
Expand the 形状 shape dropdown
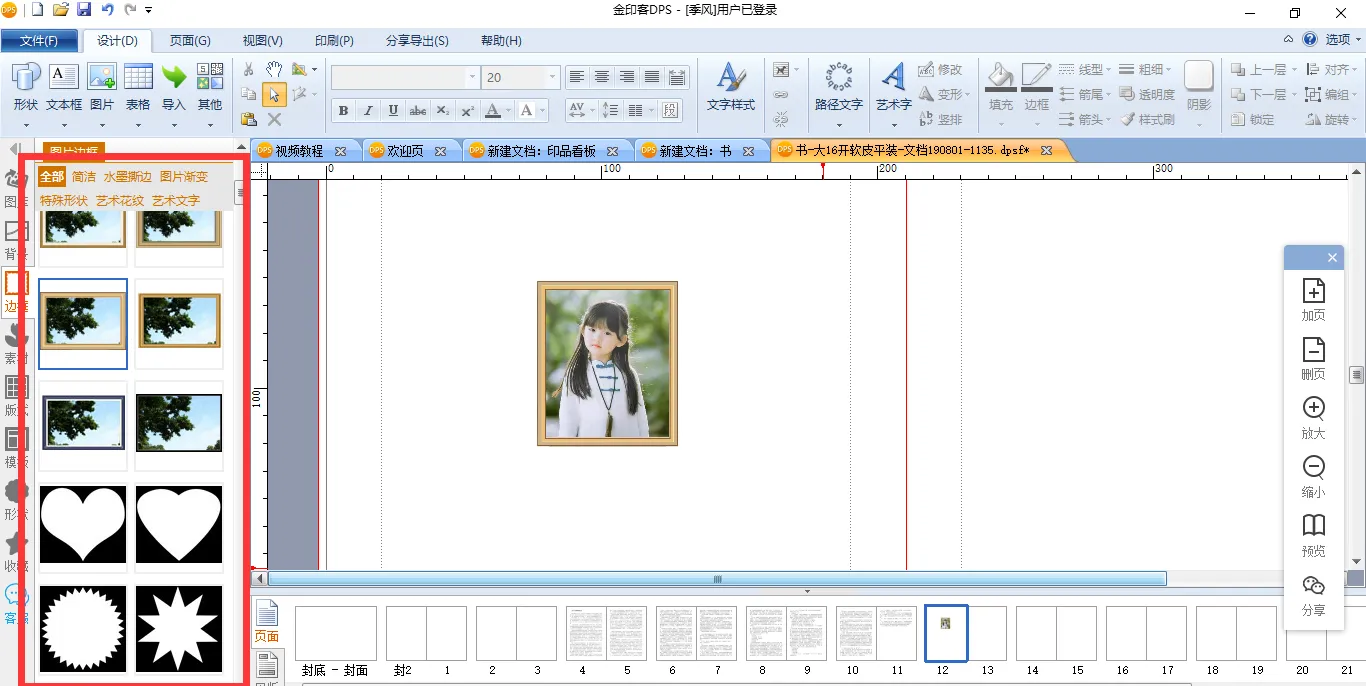click(x=26, y=126)
